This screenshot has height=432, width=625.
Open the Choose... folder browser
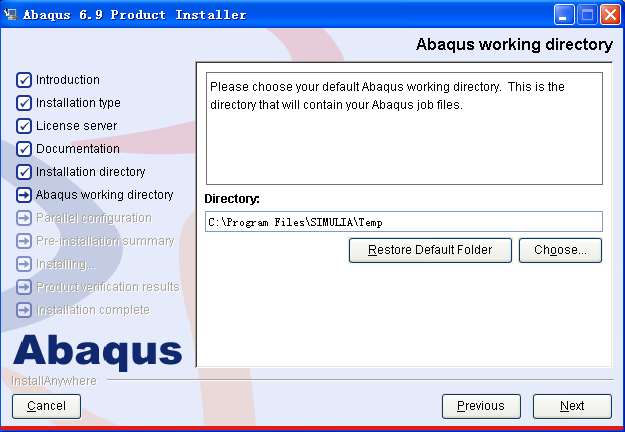tap(560, 250)
